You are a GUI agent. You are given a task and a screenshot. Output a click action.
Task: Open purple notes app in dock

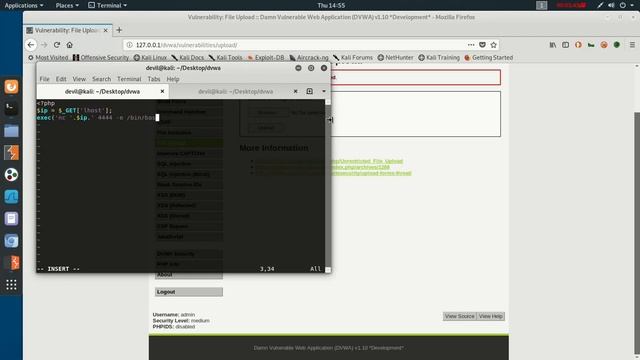[11, 219]
